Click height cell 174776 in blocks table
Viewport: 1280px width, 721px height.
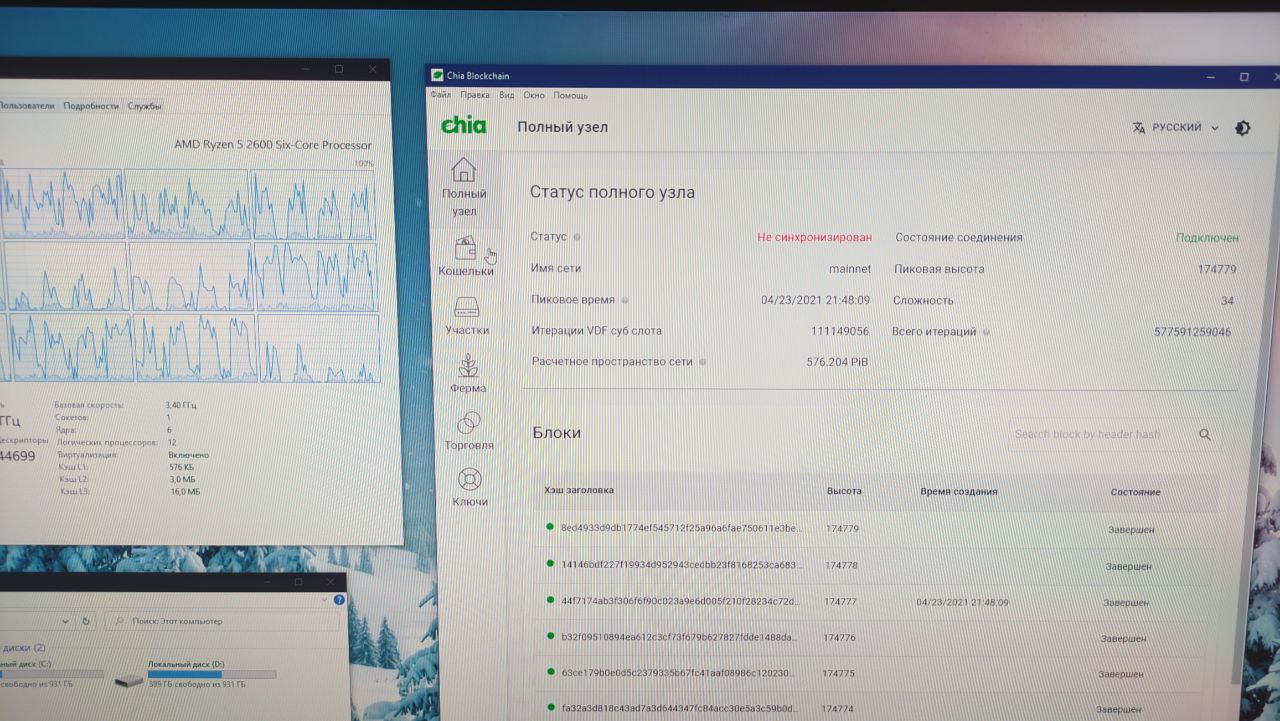click(839, 637)
